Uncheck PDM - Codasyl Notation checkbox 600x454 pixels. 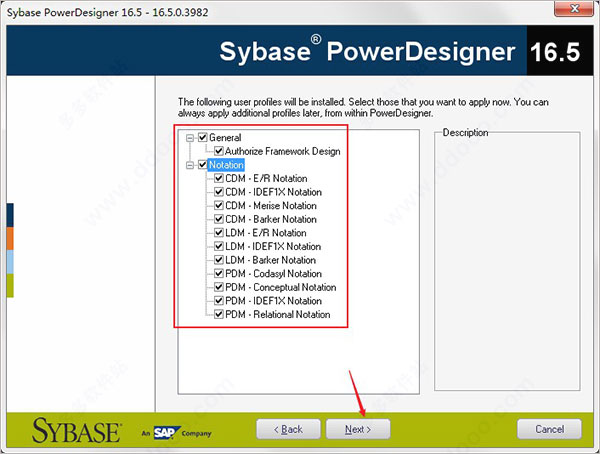(x=218, y=273)
